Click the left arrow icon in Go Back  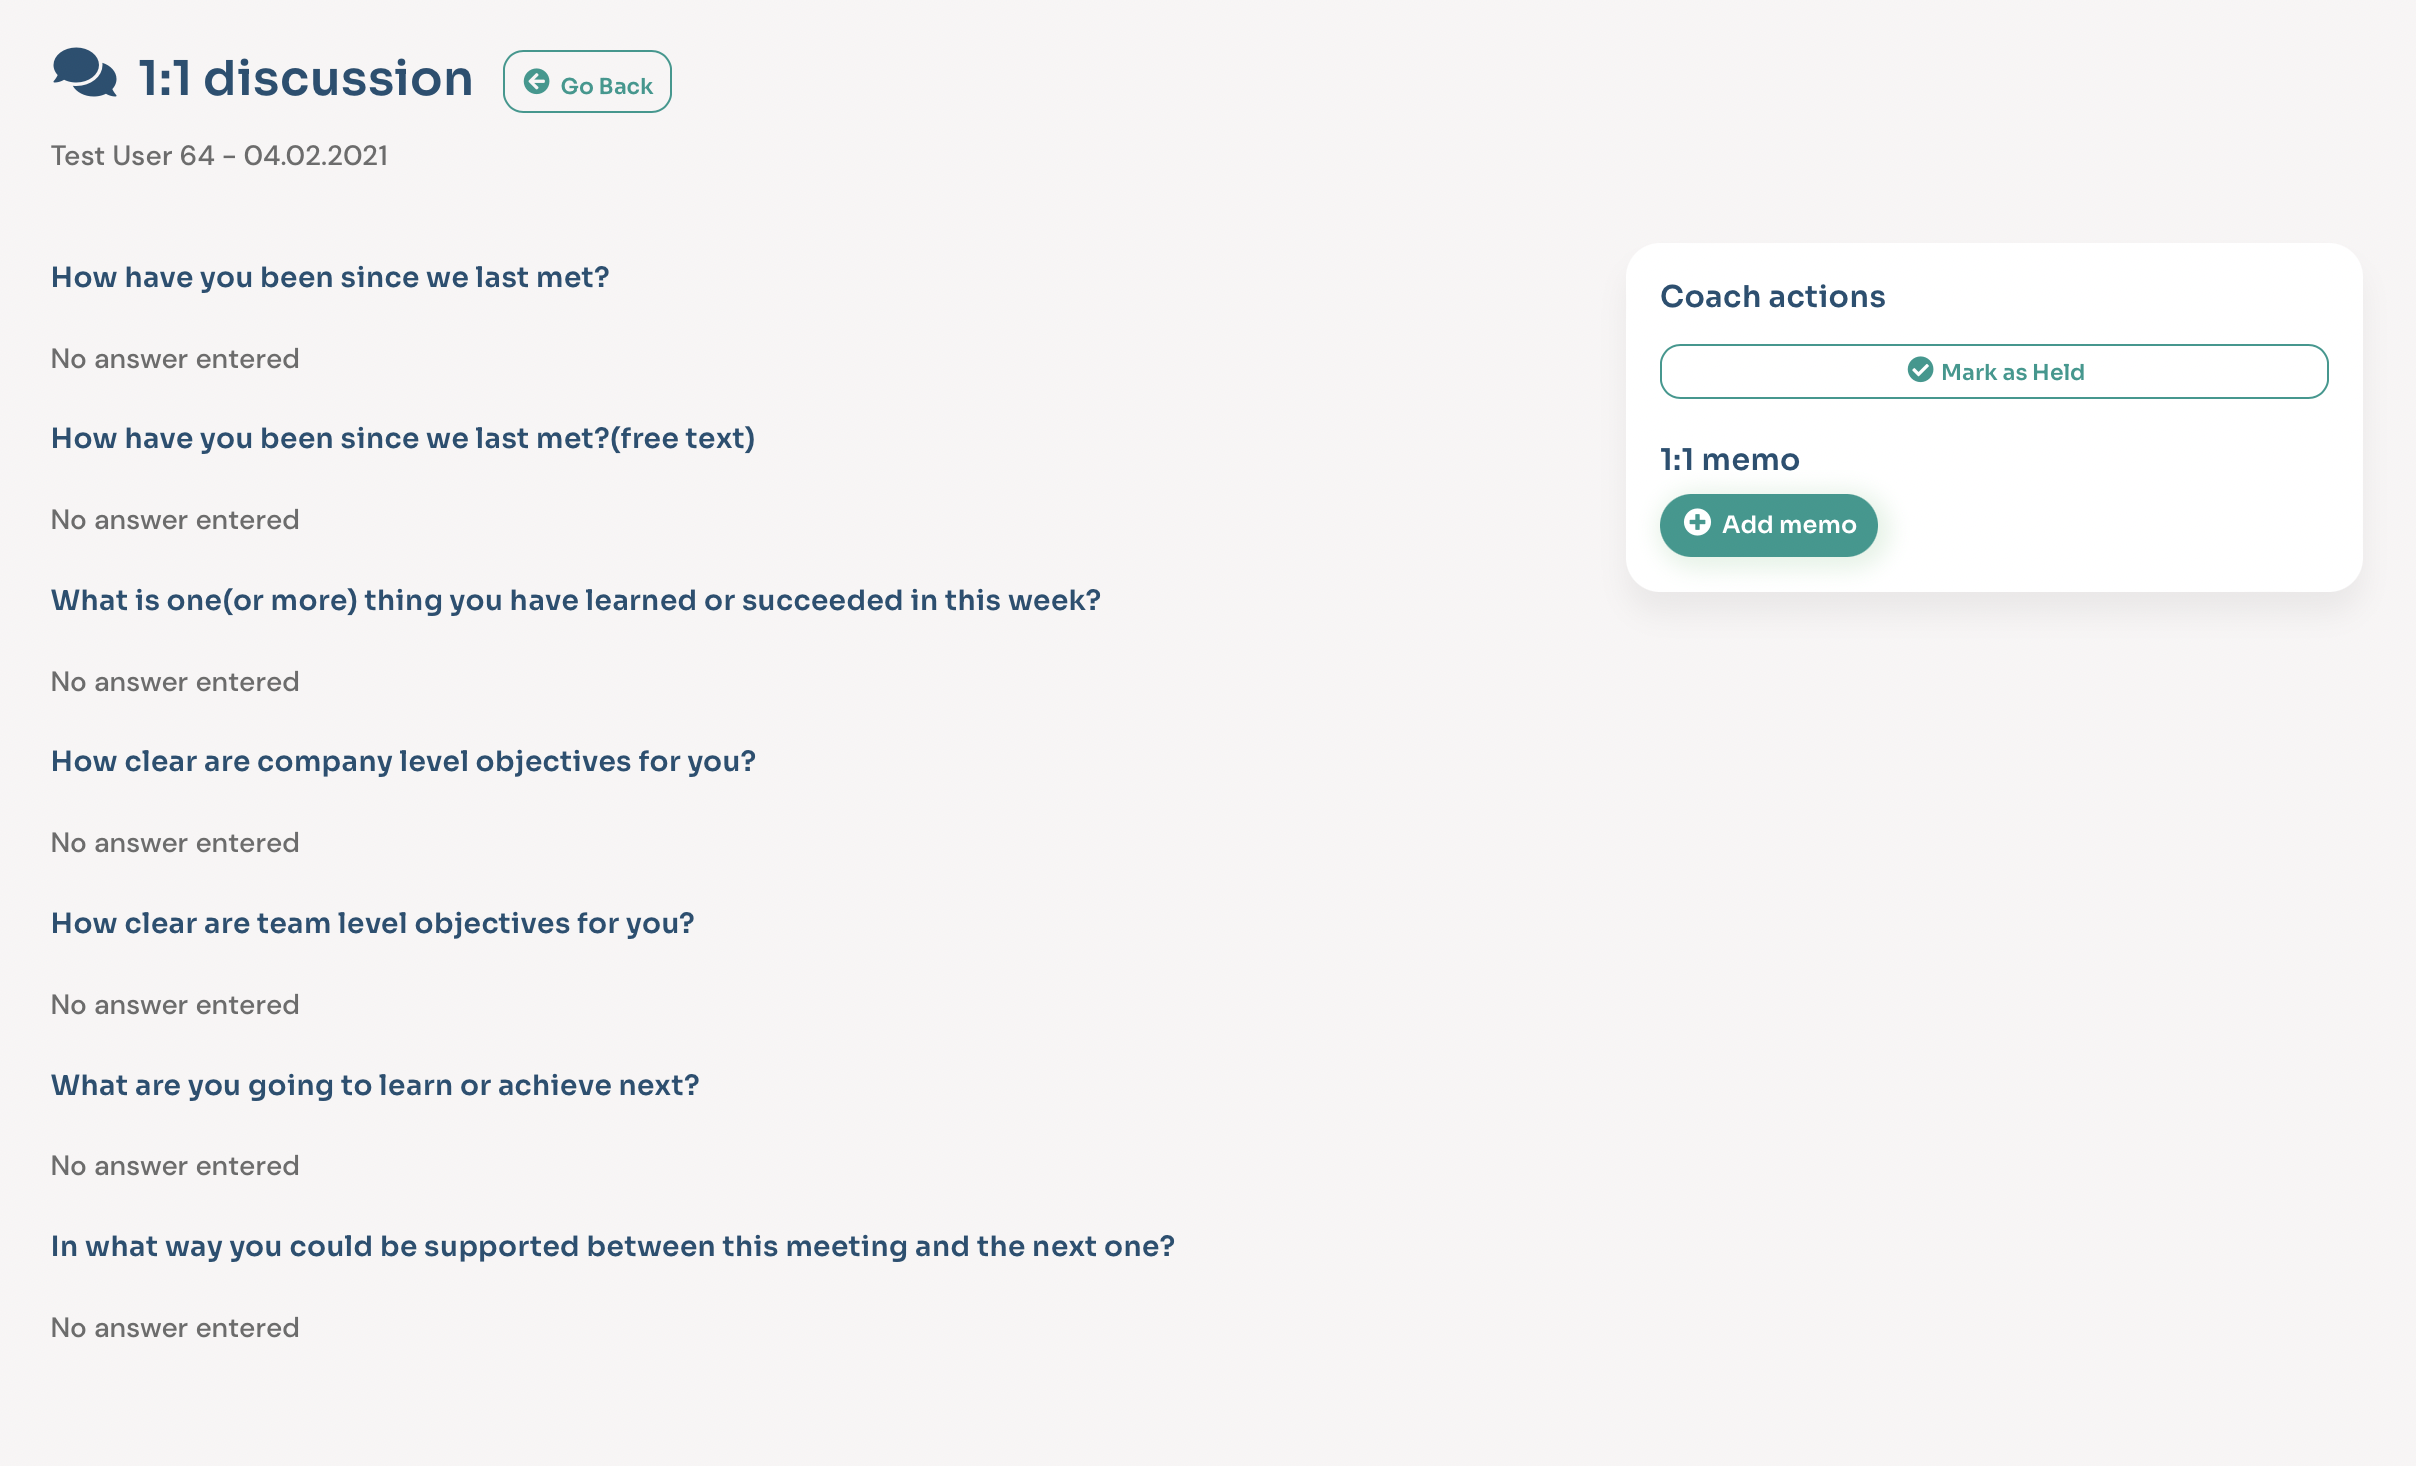tap(537, 82)
